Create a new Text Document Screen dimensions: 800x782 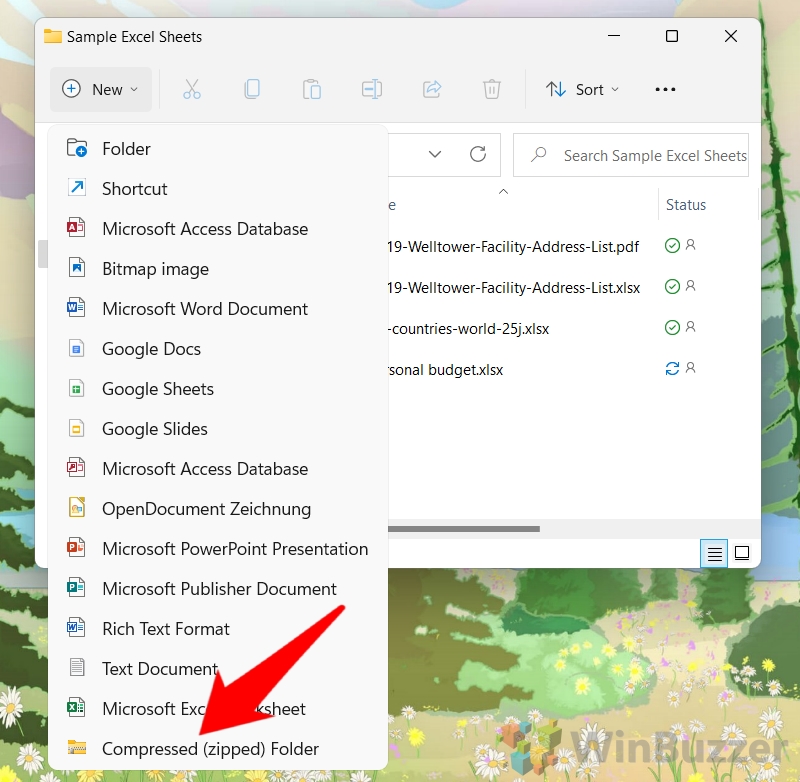click(218, 669)
